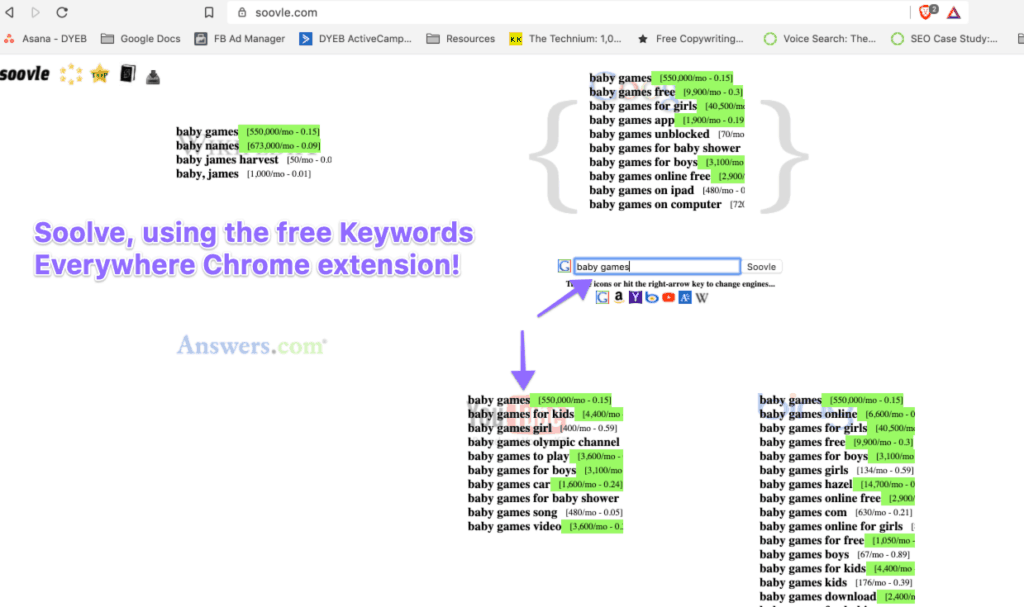Open Asana - DYEB bookmark
1024x607 pixels.
click(45, 39)
